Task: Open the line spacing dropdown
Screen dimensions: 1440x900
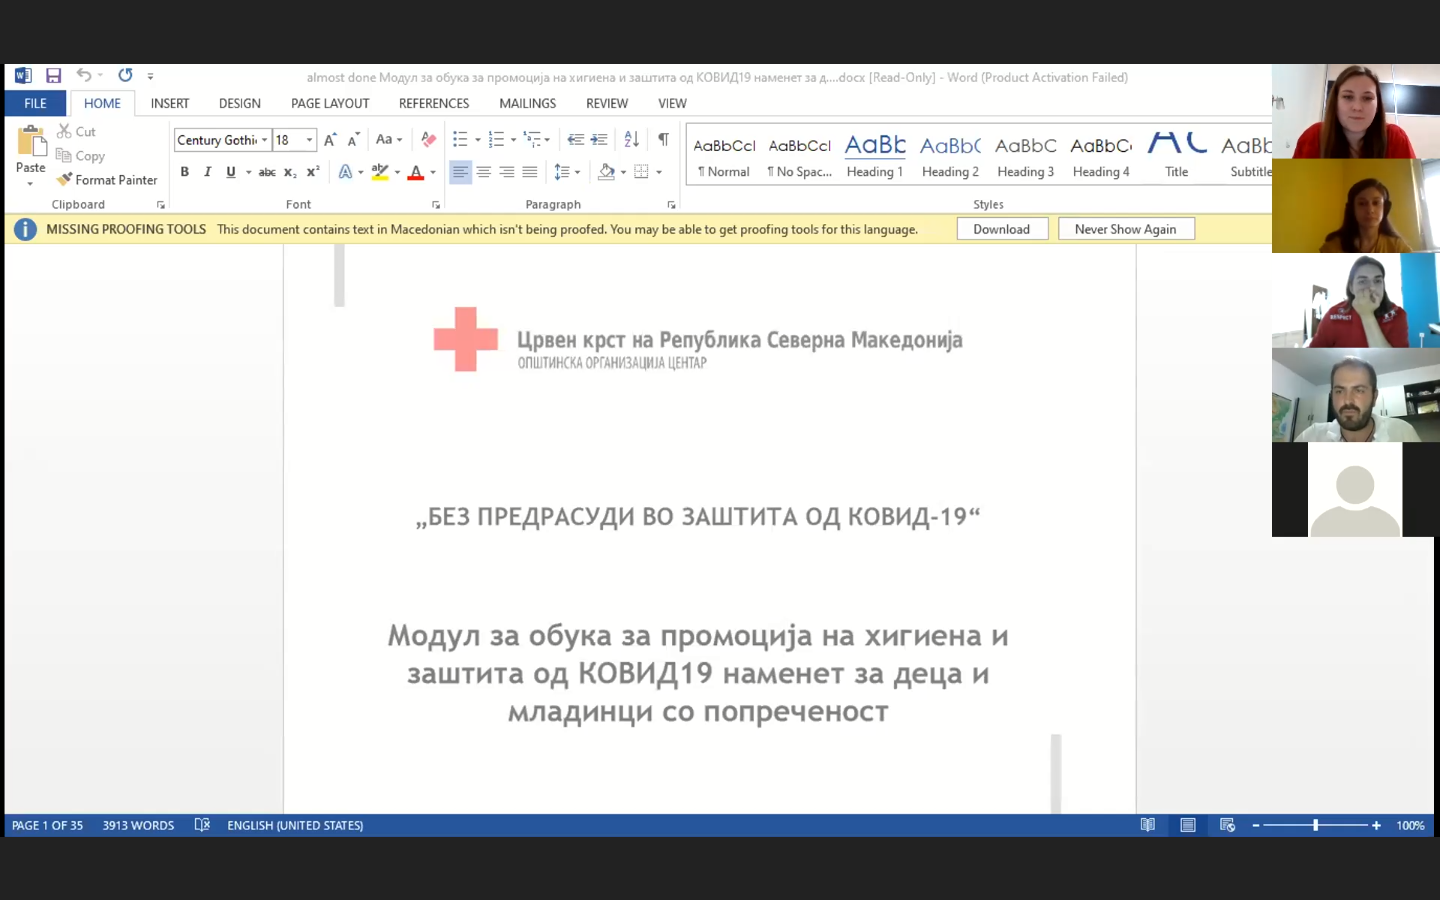Action: [x=566, y=172]
